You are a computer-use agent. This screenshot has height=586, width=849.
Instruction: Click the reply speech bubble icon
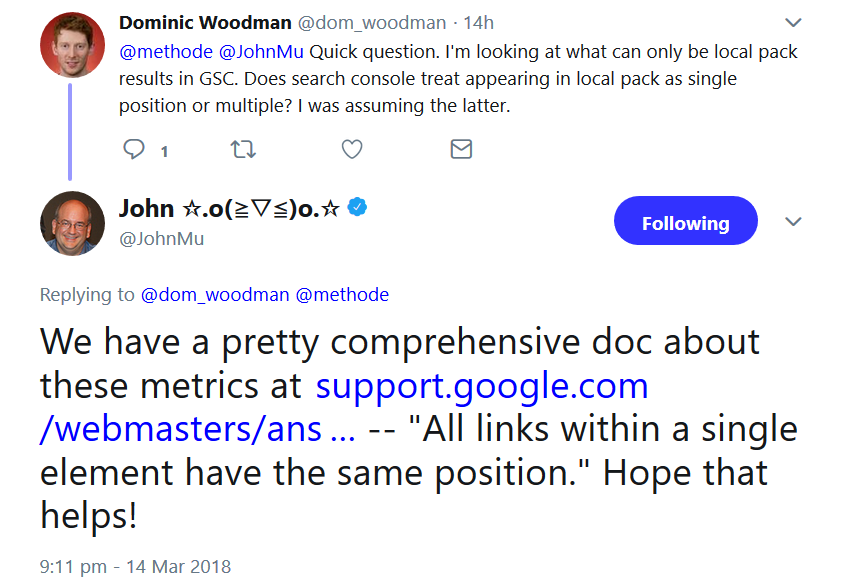134,150
